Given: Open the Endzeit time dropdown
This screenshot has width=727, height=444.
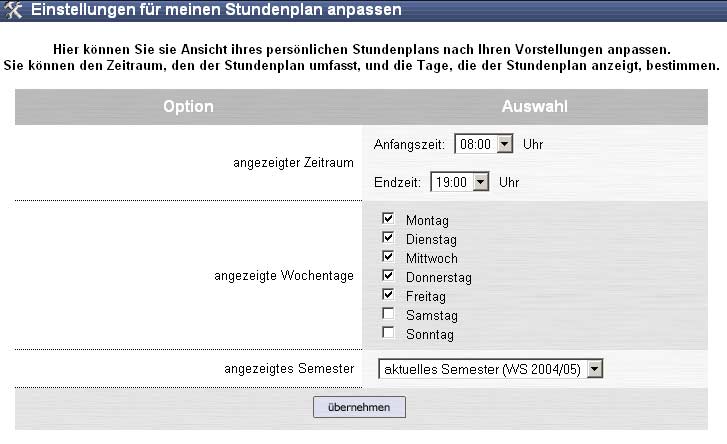Looking at the screenshot, I should click(x=480, y=182).
